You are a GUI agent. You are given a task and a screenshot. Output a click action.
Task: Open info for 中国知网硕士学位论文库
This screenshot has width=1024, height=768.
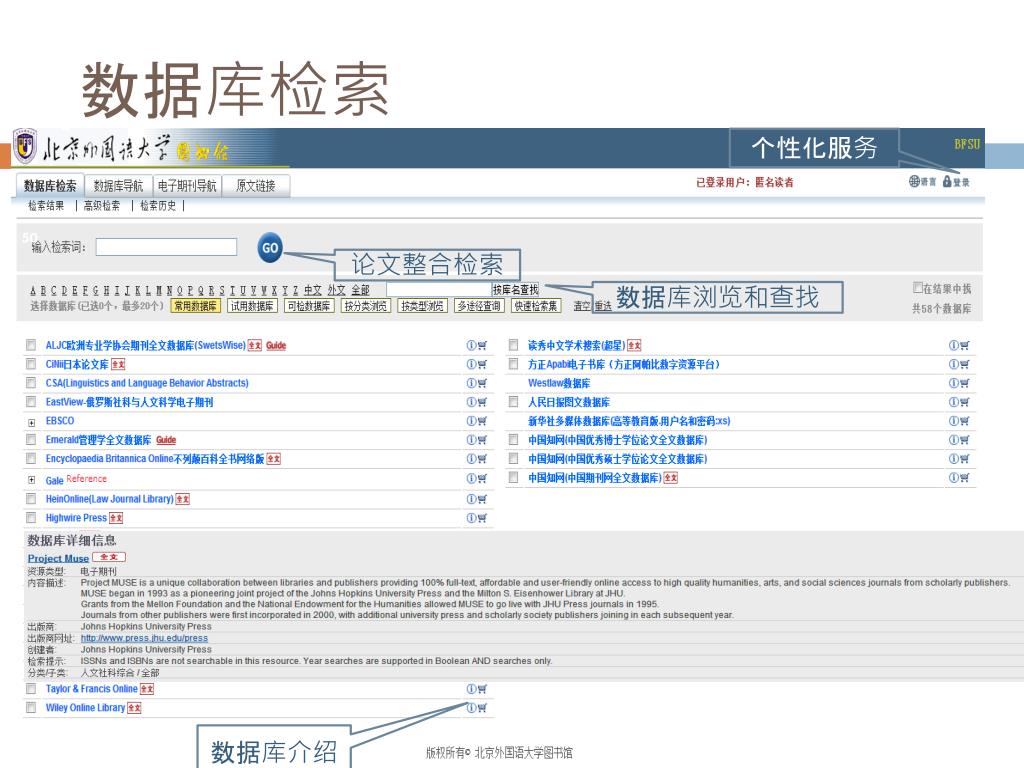point(953,459)
